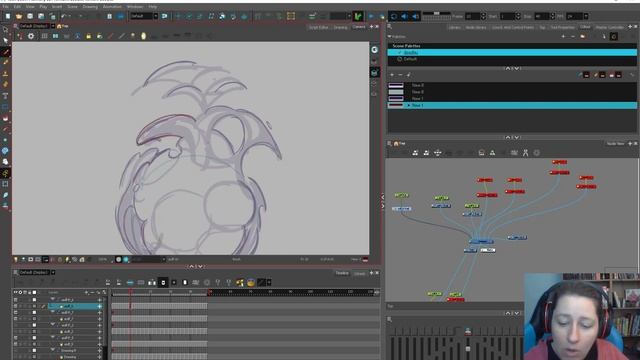Click the Delete layer minus icon in Timeline
640x360 pixels.
click(92, 292)
